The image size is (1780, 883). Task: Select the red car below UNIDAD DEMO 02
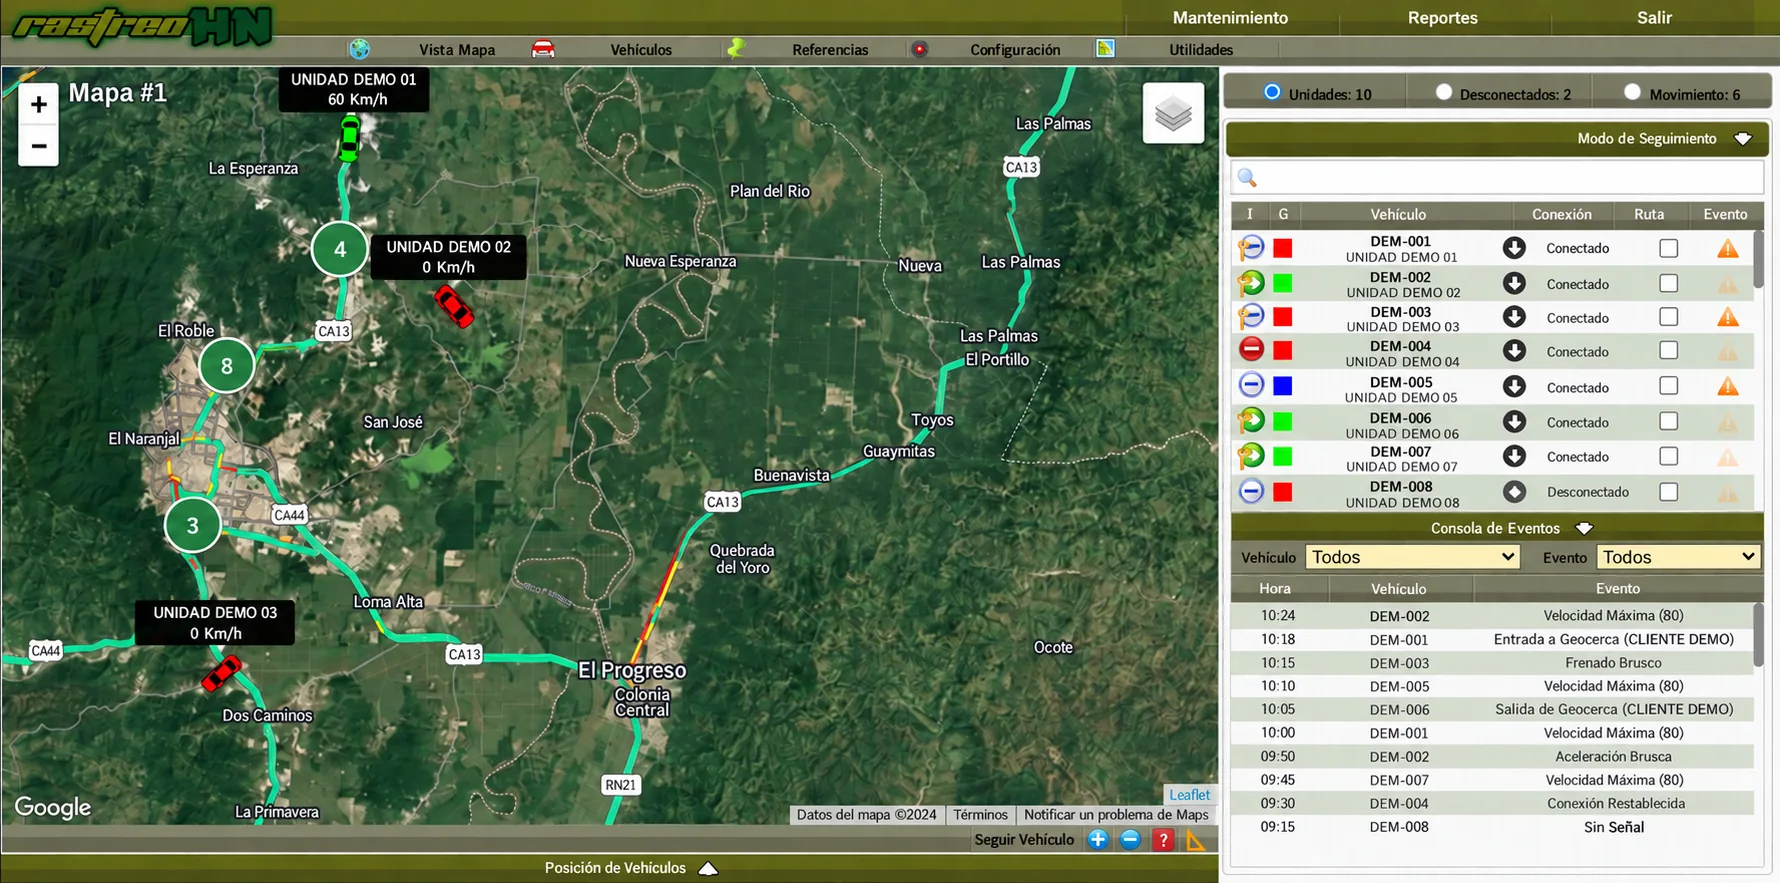click(453, 306)
